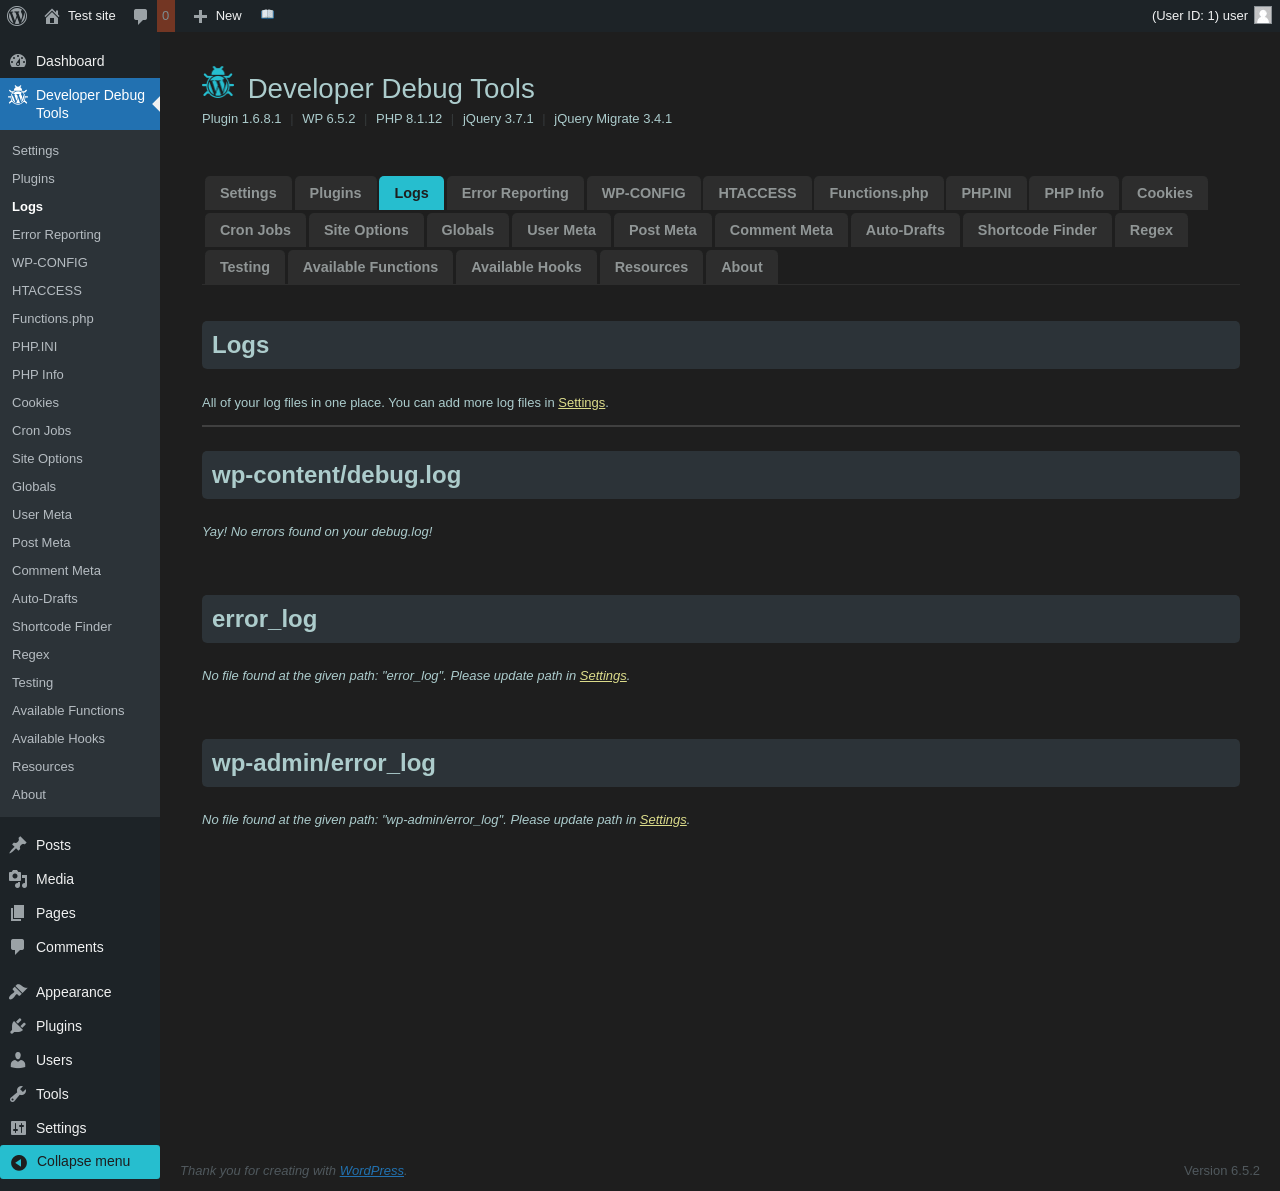1280x1191 pixels.
Task: Open the WP-CONFIG tab
Action: pos(643,193)
